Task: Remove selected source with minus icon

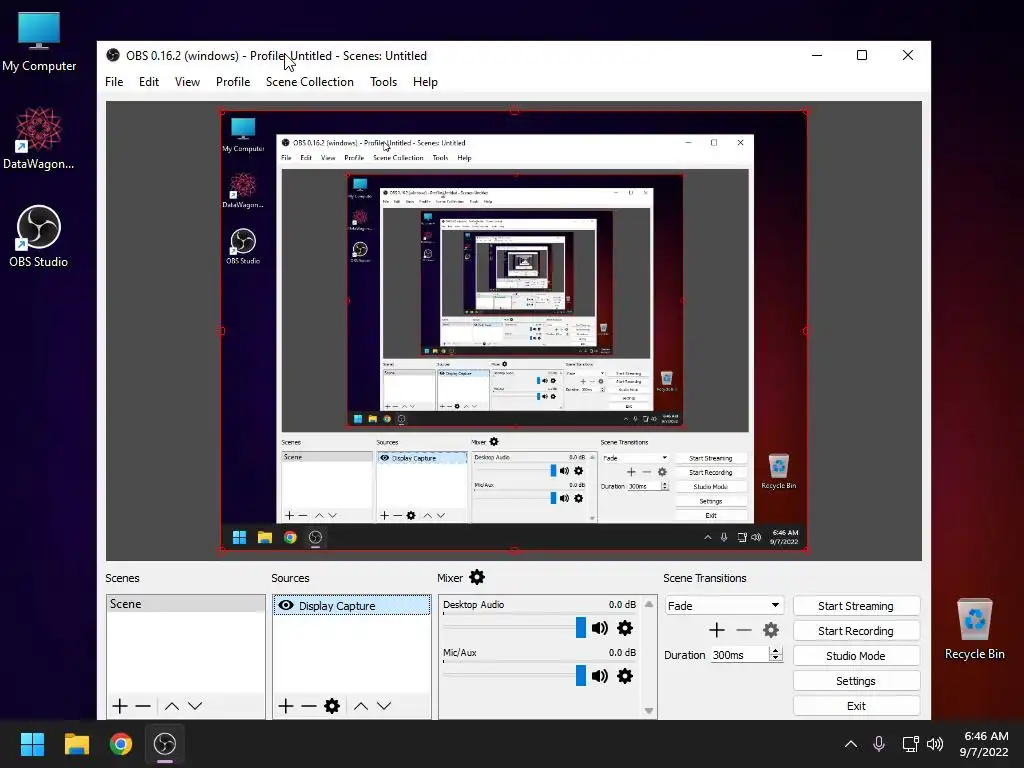Action: (309, 706)
